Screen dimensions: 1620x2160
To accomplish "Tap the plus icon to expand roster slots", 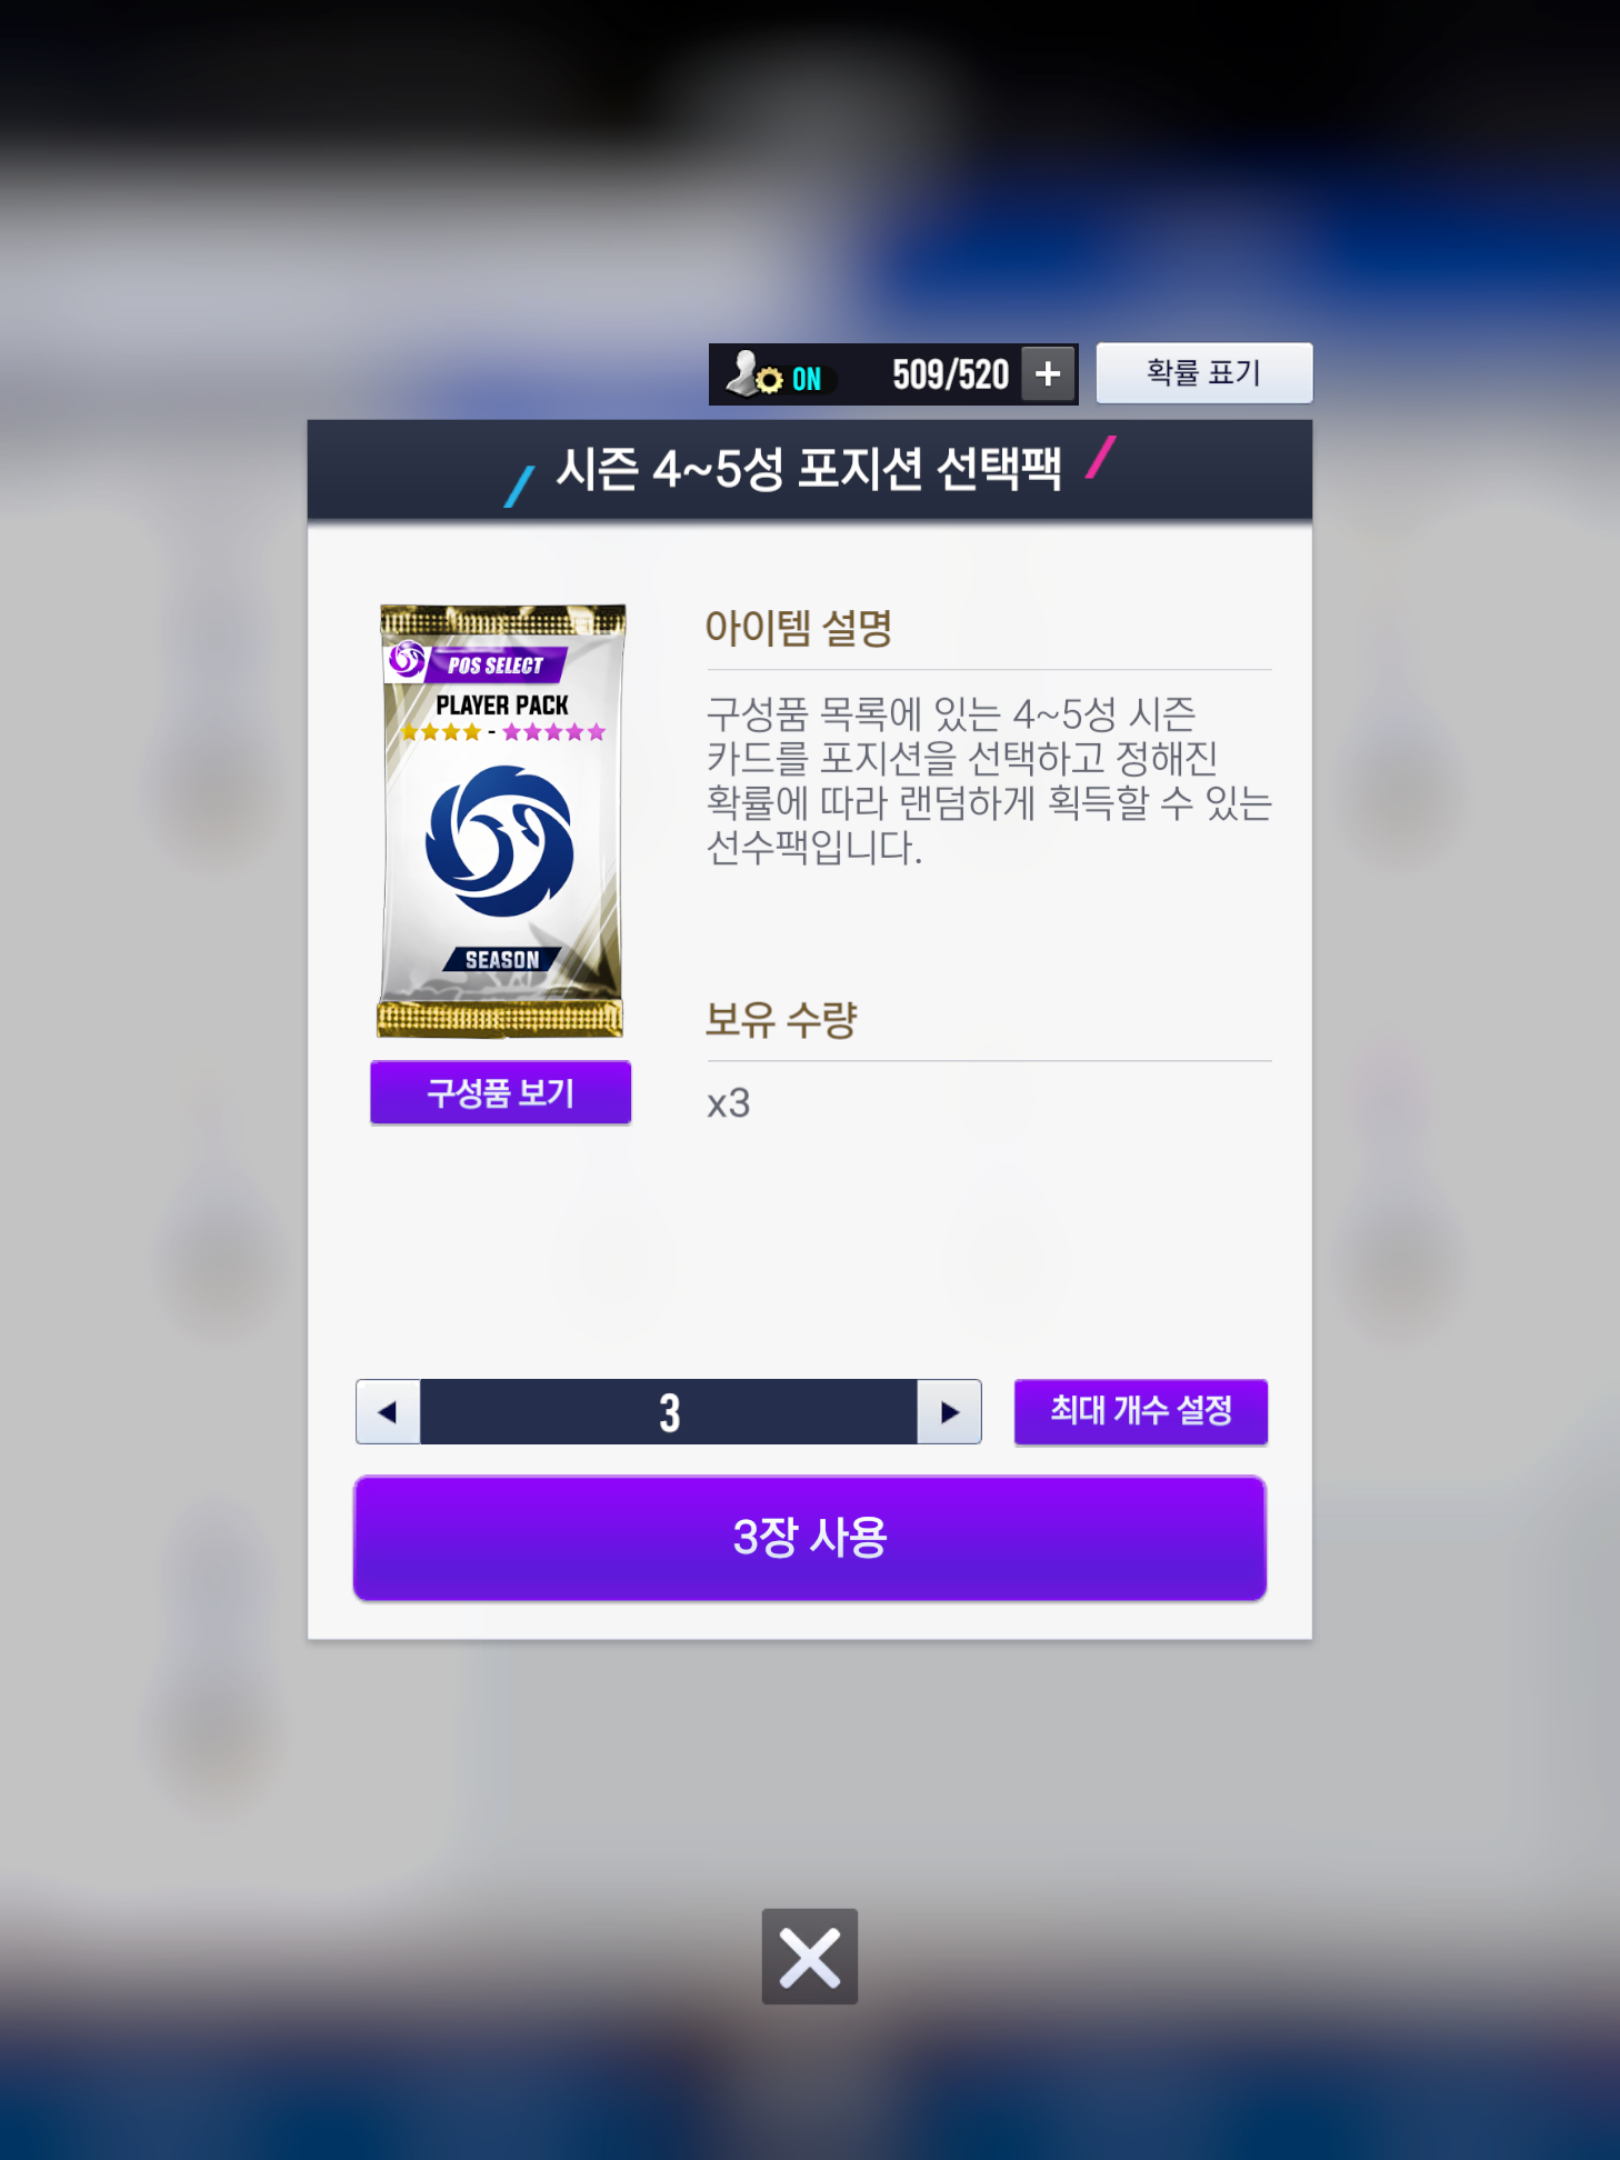I will tap(1048, 374).
